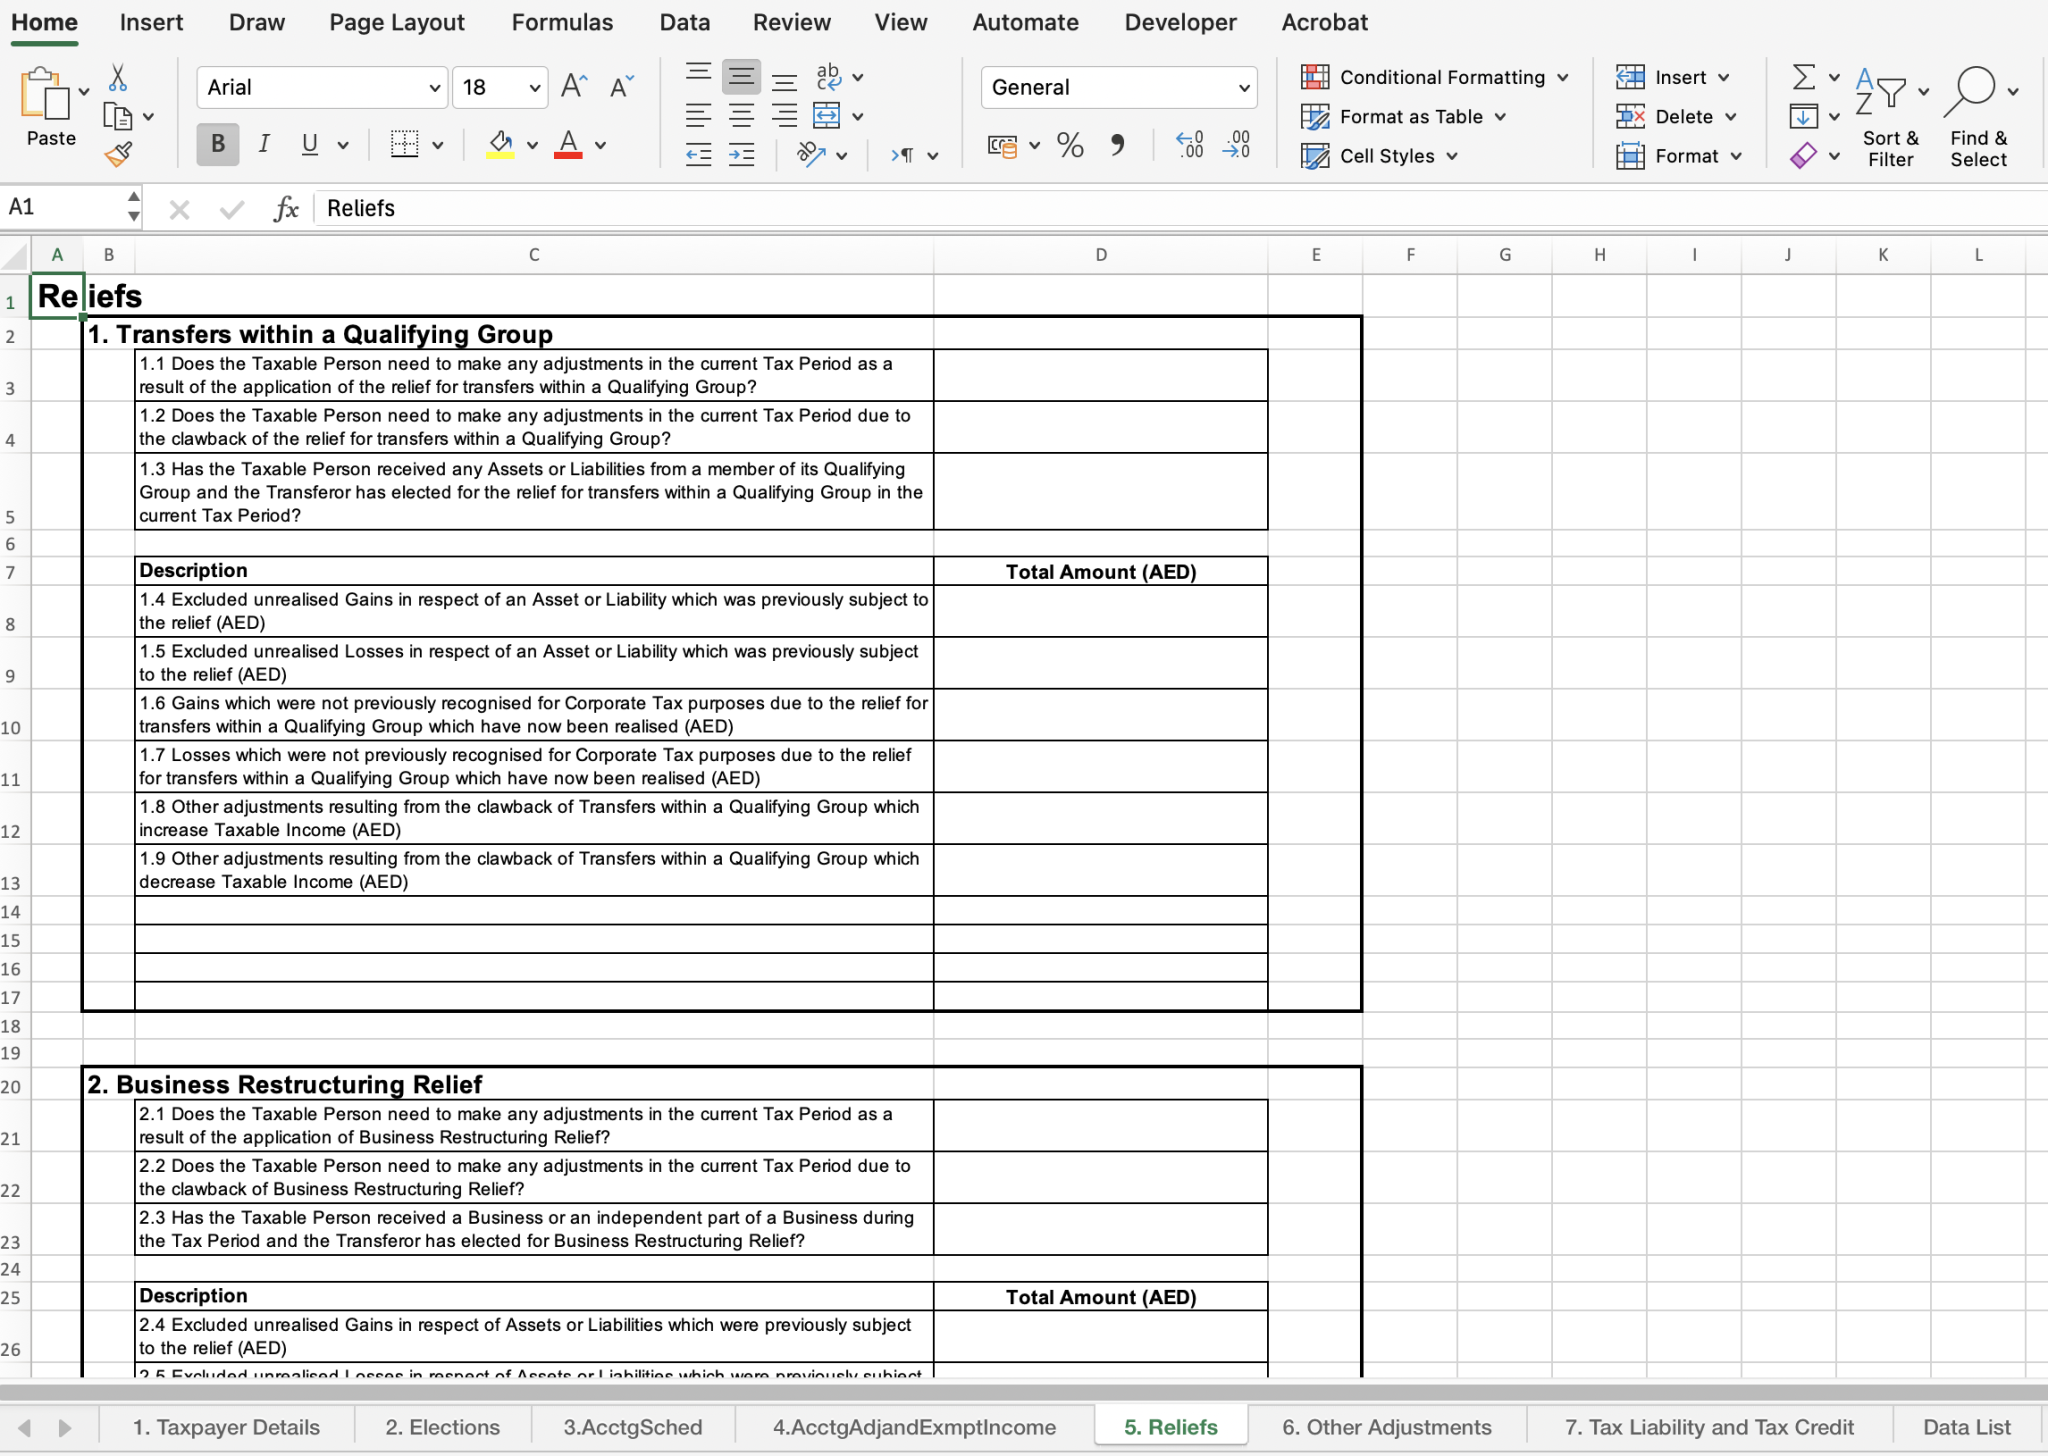Open the 6. Other Adjustments sheet tab
2048x1456 pixels.
pyautogui.click(x=1387, y=1427)
